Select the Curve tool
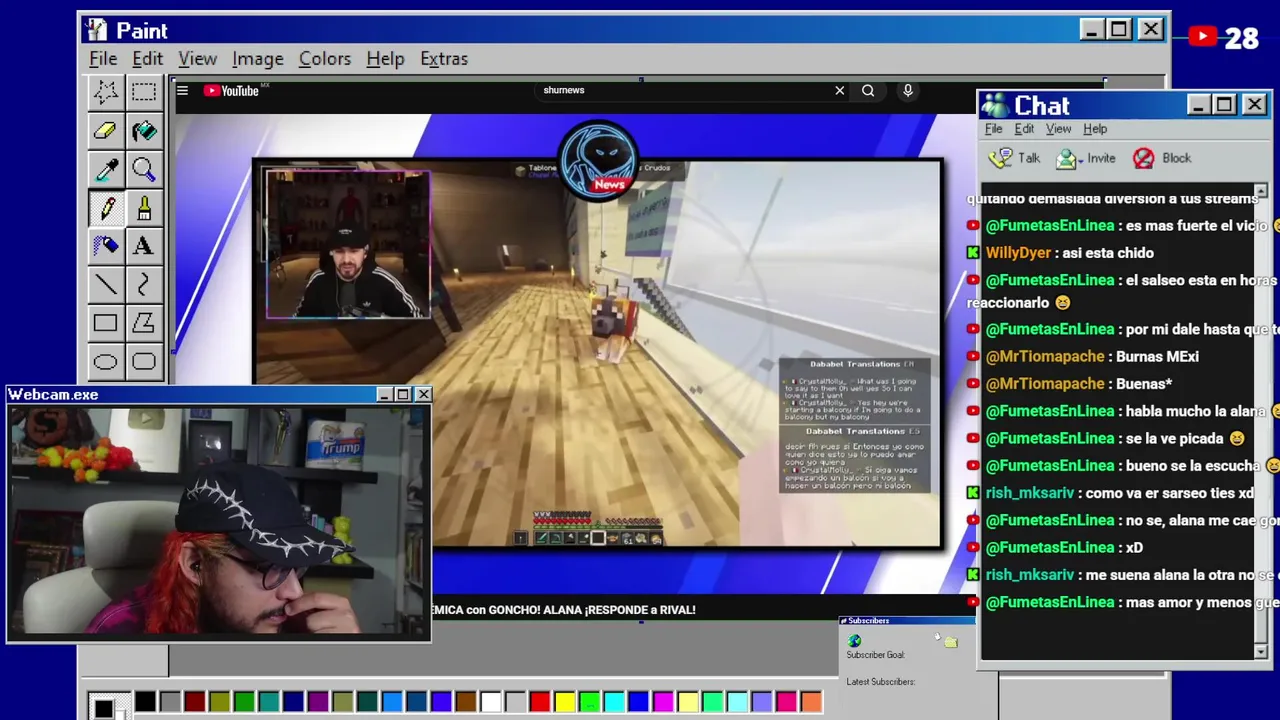 tap(143, 285)
